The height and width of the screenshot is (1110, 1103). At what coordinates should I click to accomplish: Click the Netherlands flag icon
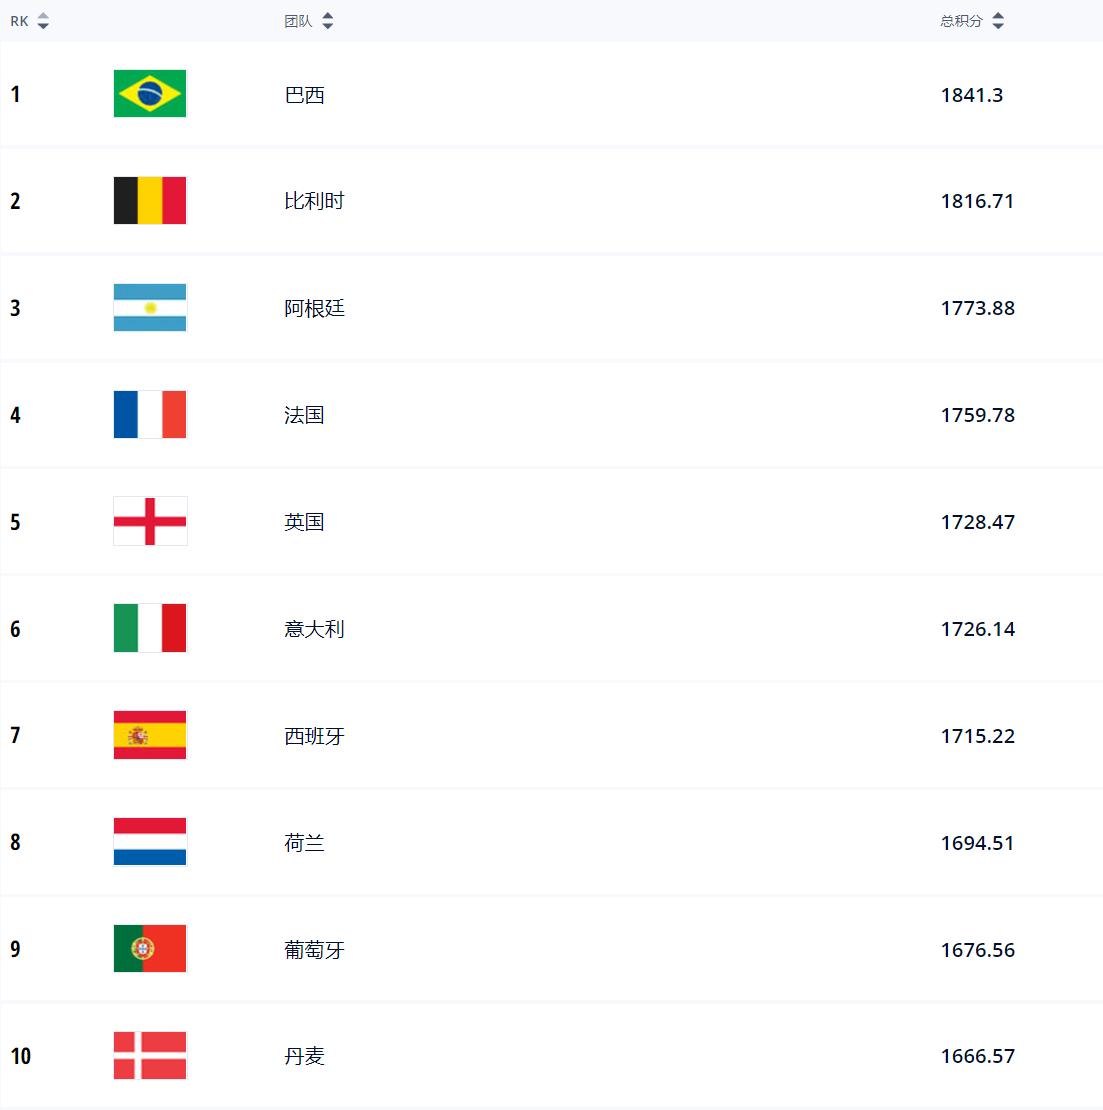point(150,842)
